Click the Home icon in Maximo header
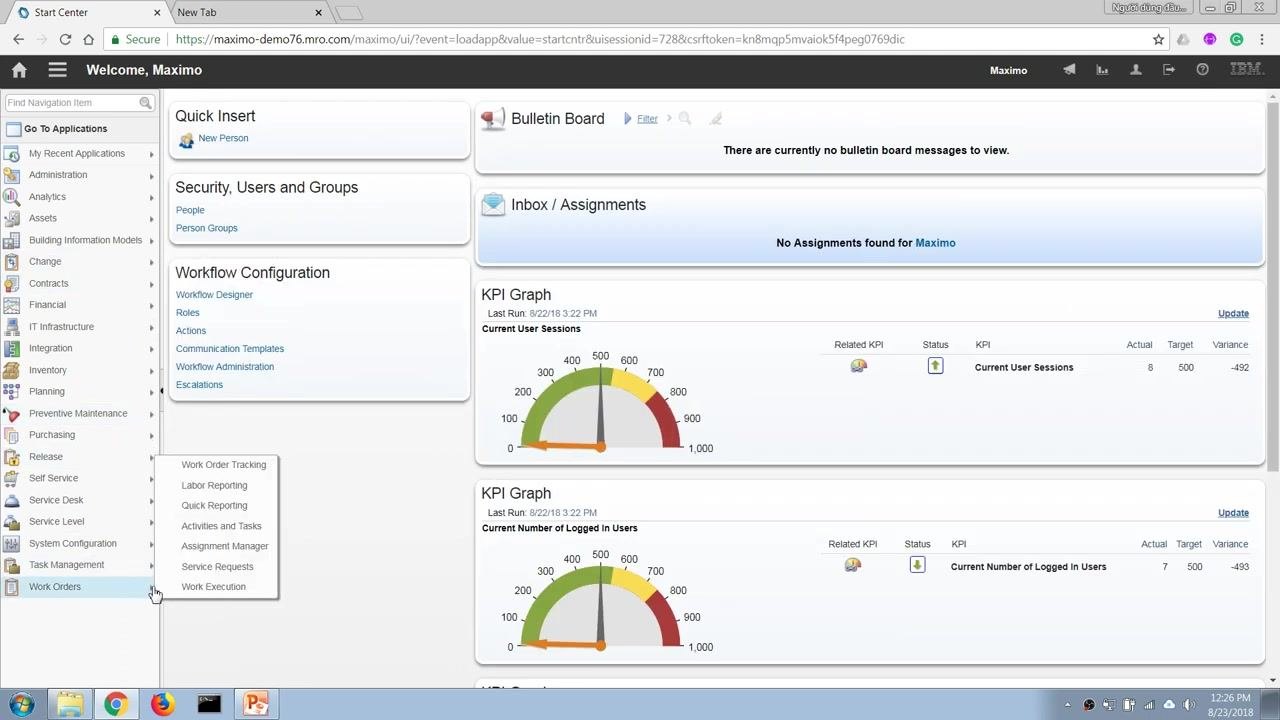The width and height of the screenshot is (1280, 720). point(19,70)
